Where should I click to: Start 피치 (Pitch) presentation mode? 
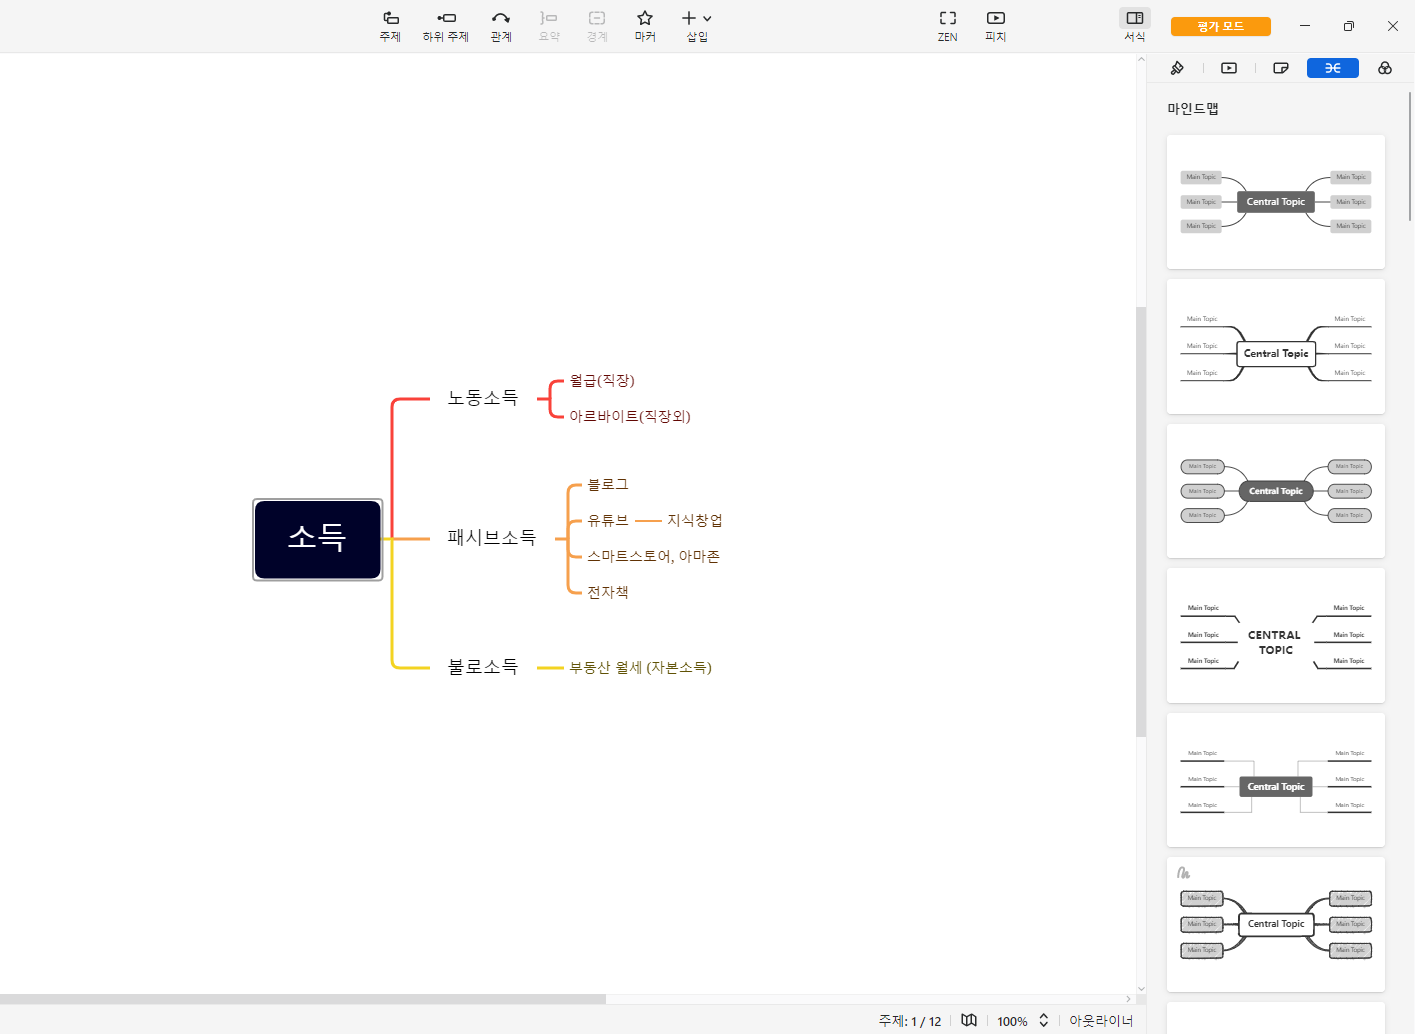(996, 26)
